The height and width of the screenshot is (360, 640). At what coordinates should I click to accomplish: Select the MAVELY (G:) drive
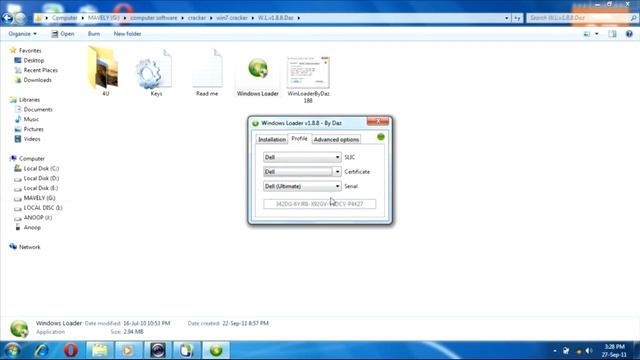[39, 198]
